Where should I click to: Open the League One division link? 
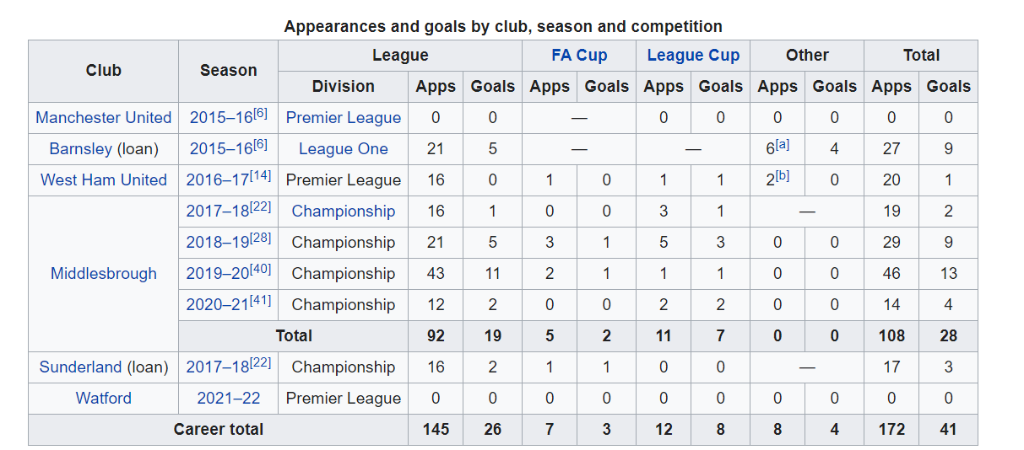click(x=343, y=149)
